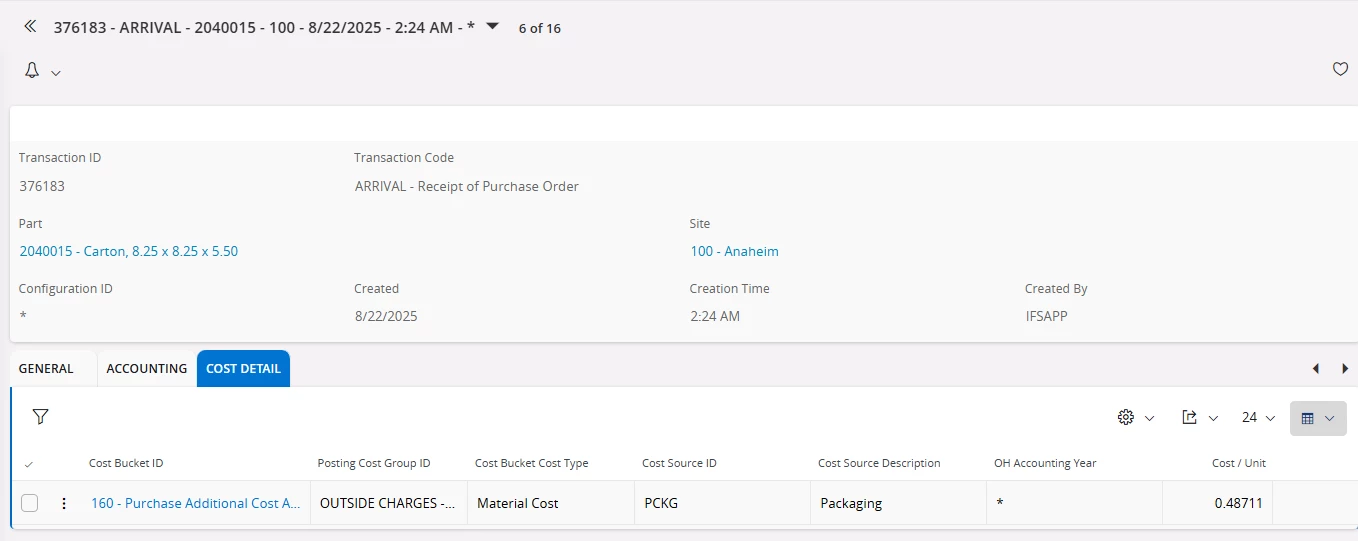Click the double-chevron back navigation icon
The height and width of the screenshot is (541, 1358).
click(x=30, y=26)
